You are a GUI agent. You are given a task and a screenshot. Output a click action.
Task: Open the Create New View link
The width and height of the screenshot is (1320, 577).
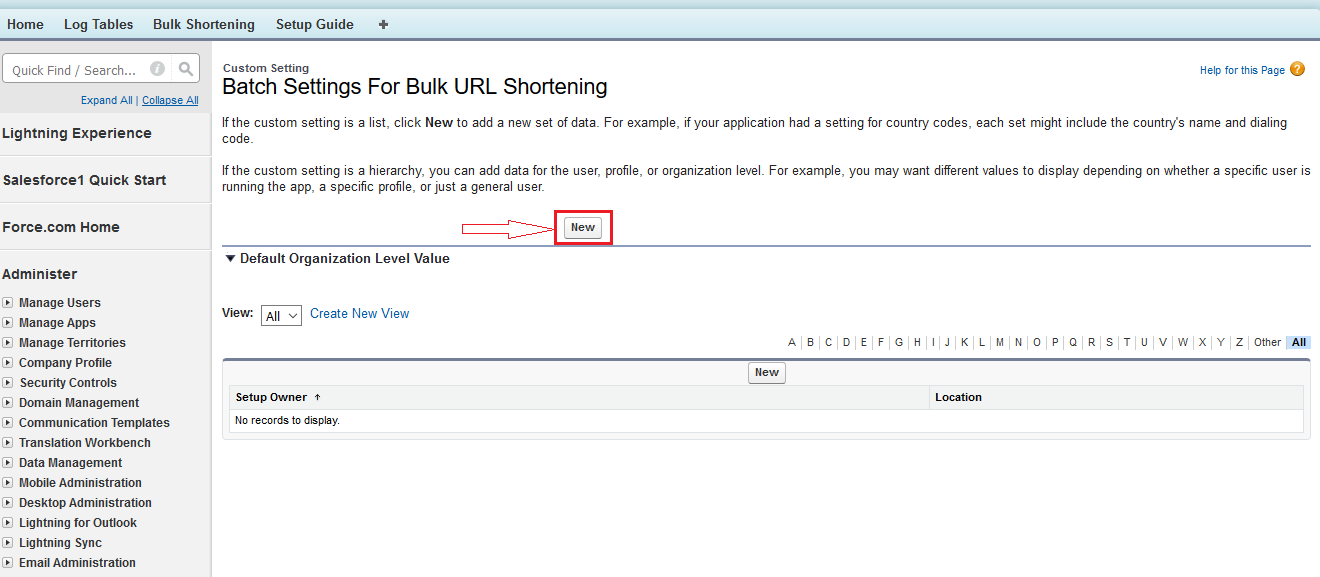coord(359,313)
